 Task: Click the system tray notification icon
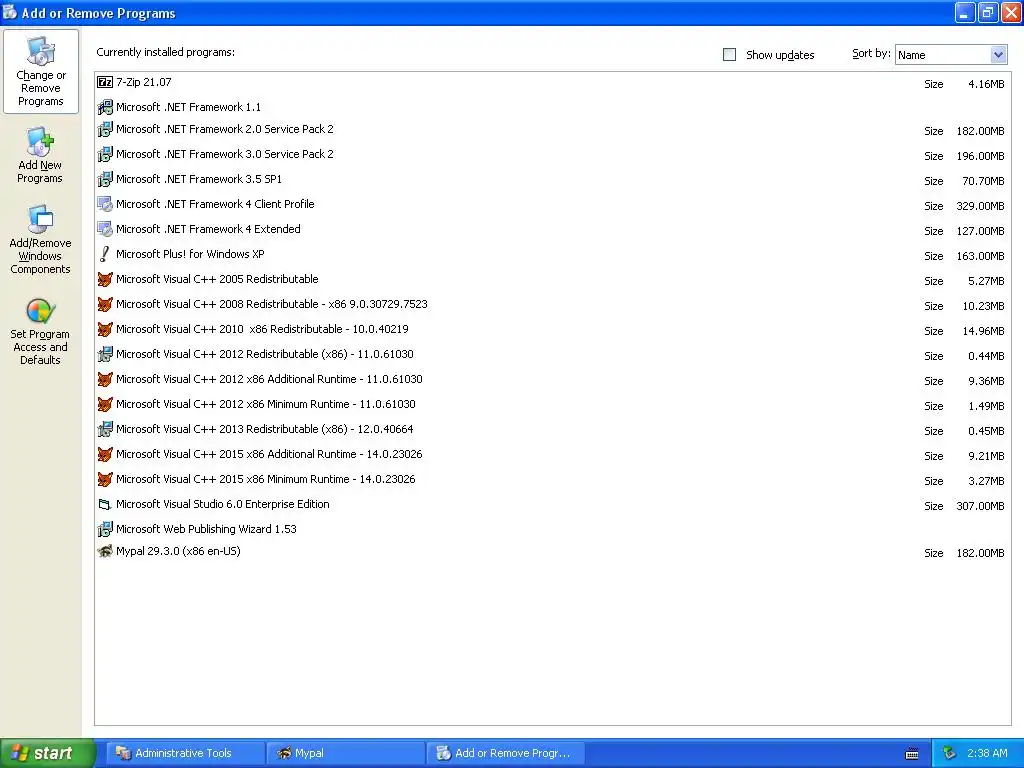[x=949, y=754]
